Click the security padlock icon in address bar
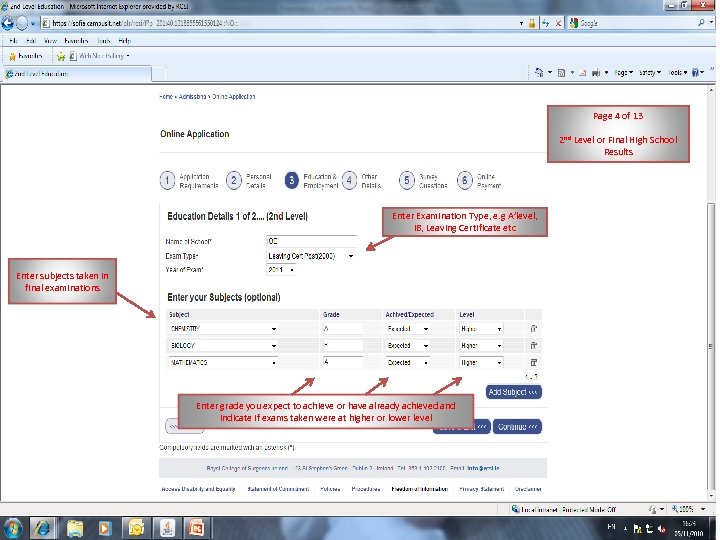This screenshot has height=540, width=720. point(532,23)
